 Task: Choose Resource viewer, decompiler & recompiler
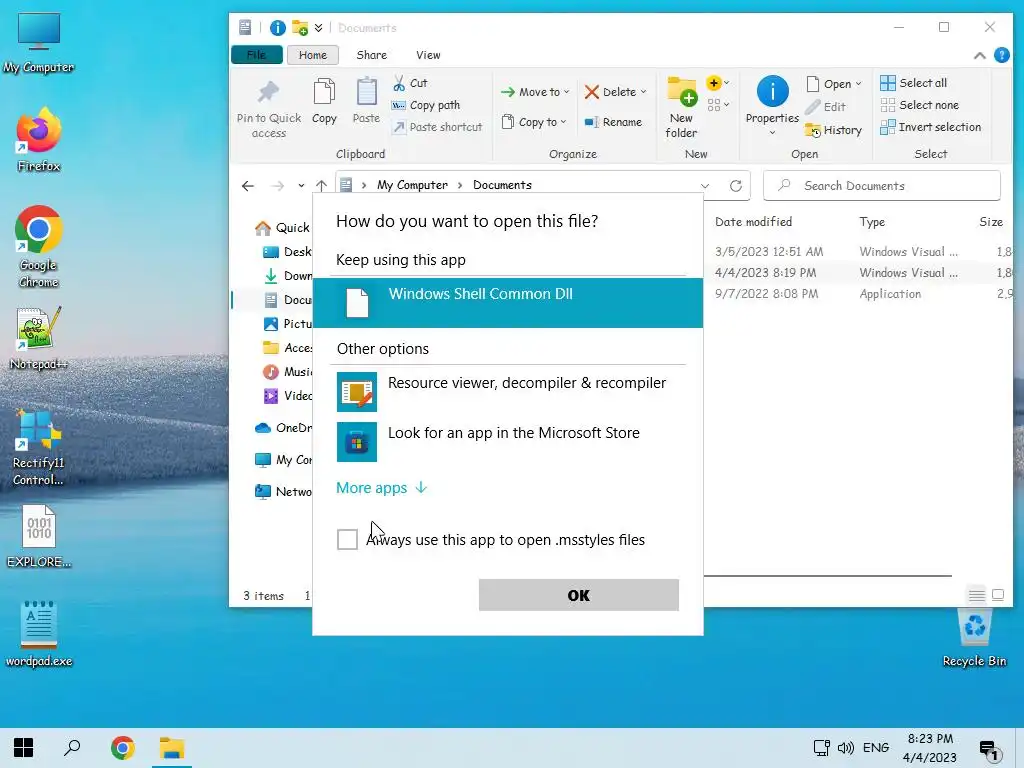point(507,391)
